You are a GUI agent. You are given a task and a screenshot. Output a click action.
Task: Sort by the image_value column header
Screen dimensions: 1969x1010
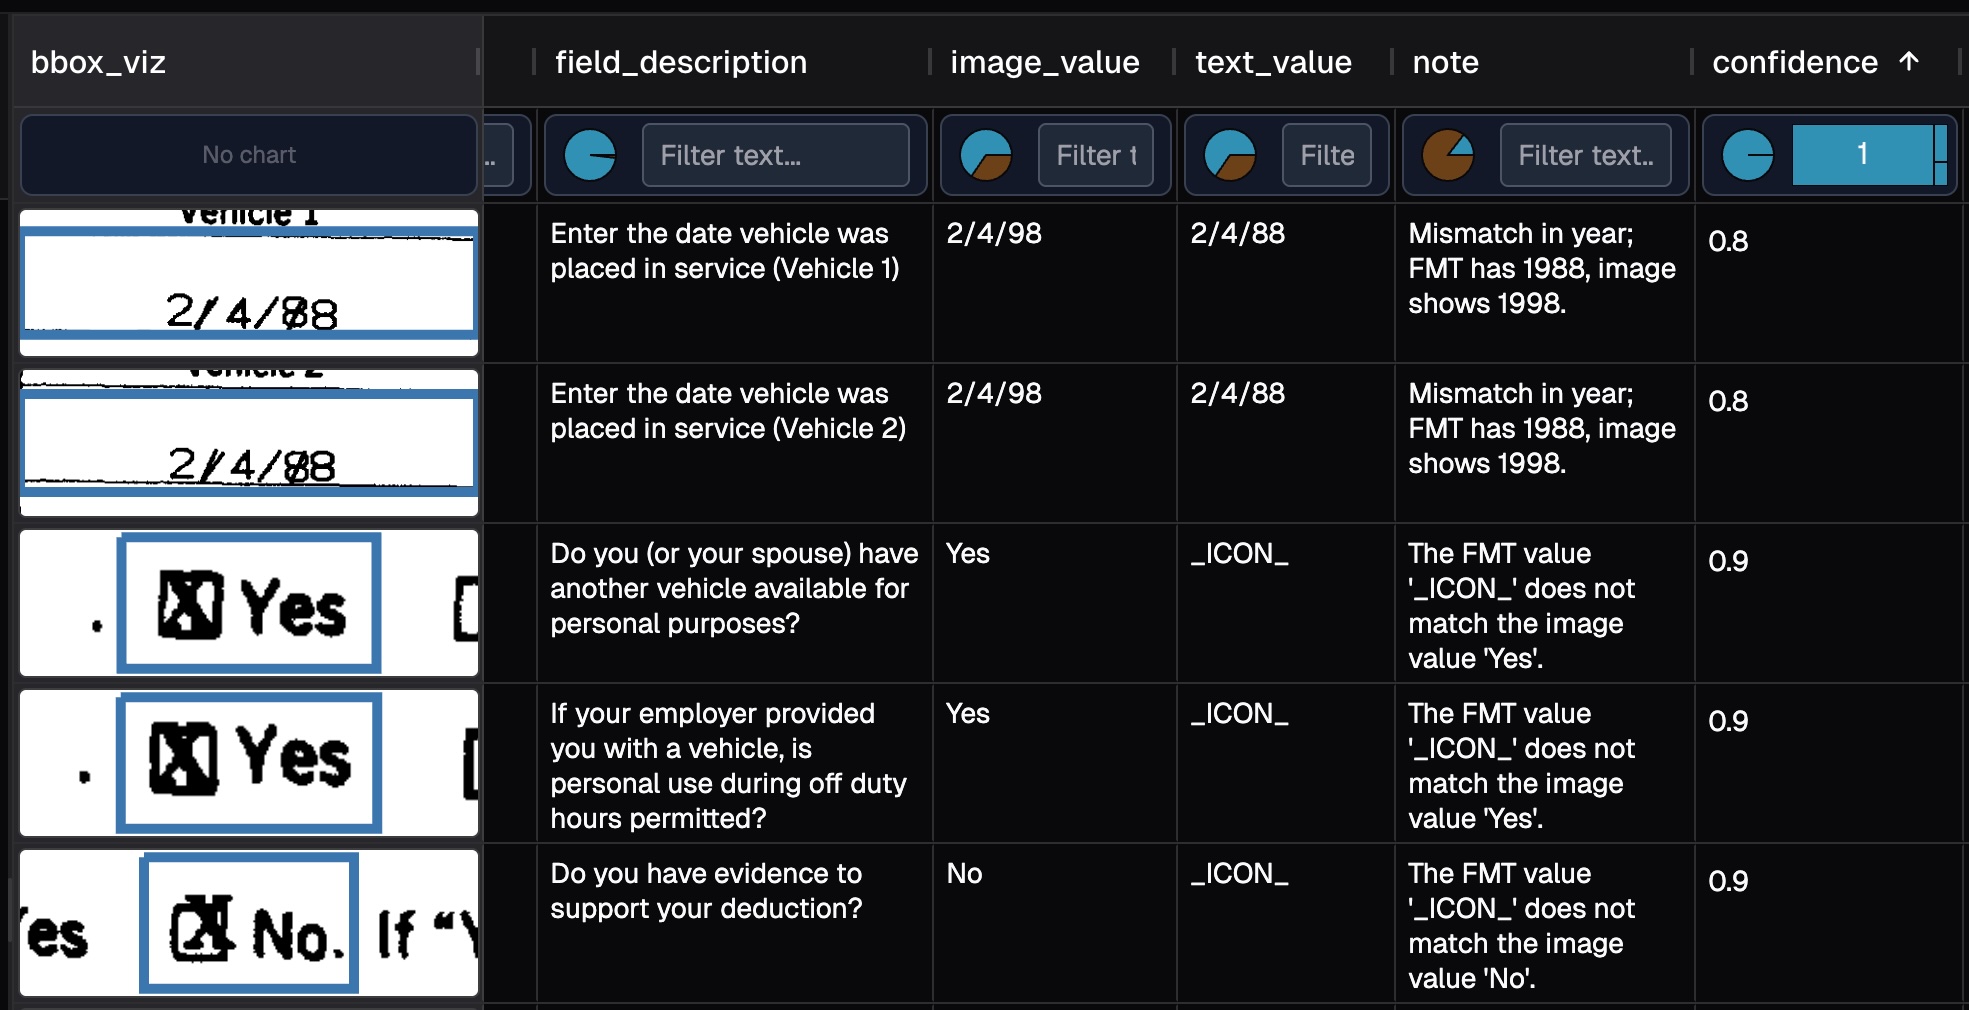click(x=1044, y=62)
